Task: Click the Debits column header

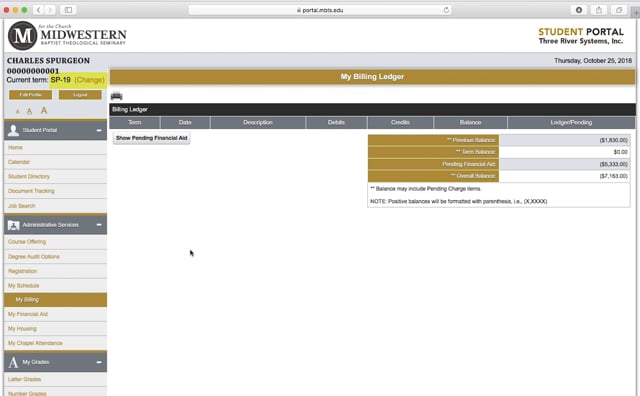Action: (x=336, y=122)
